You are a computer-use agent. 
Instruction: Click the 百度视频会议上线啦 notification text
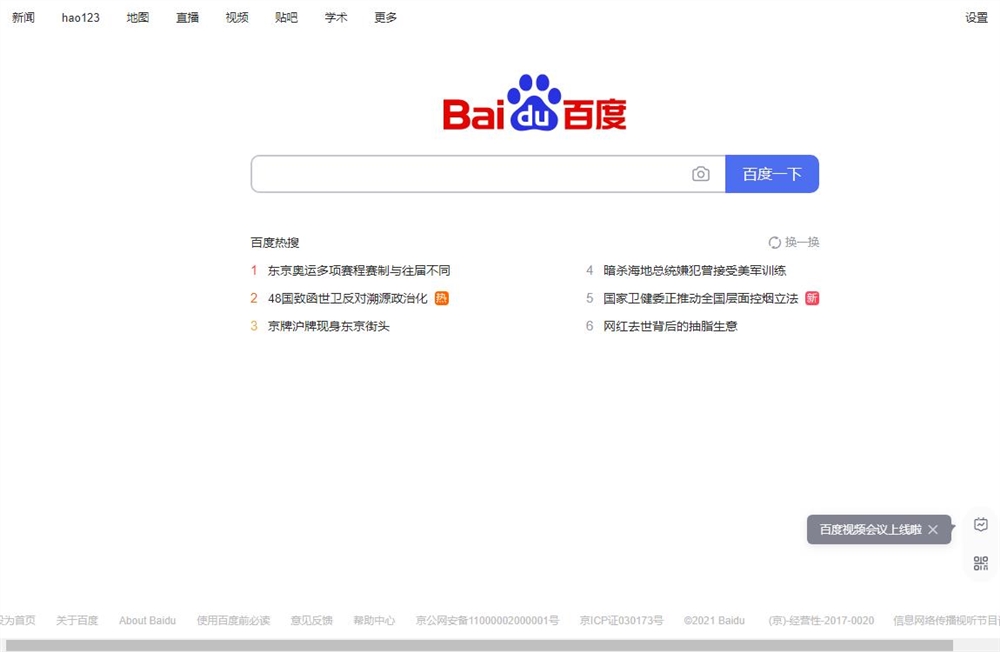point(871,530)
